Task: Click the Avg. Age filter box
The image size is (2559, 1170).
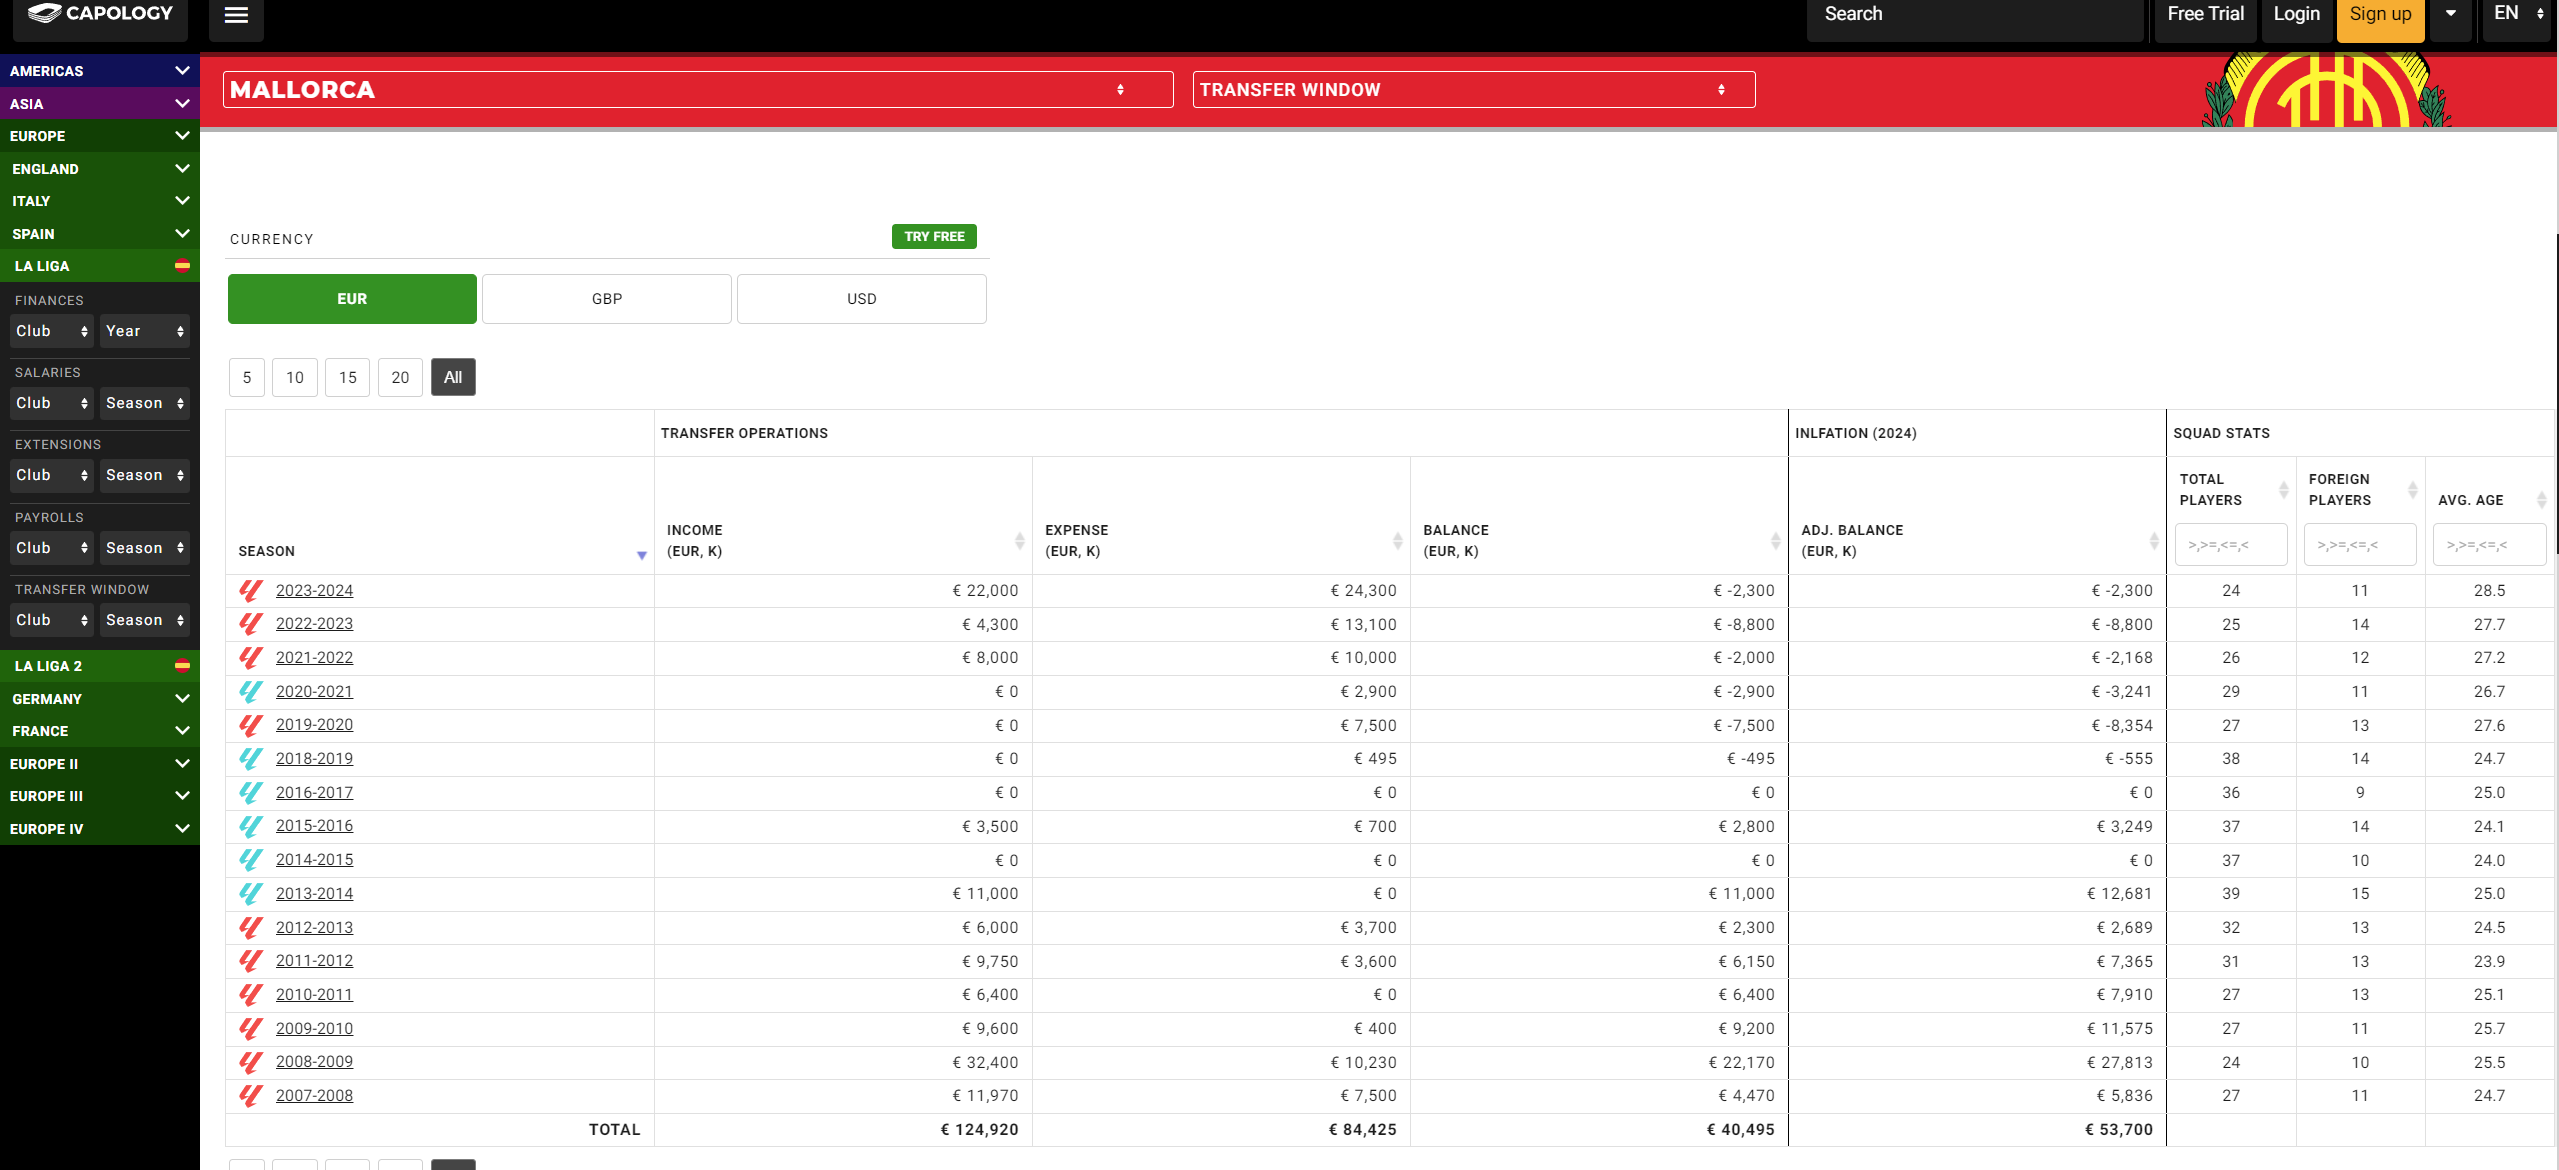Action: (2489, 545)
